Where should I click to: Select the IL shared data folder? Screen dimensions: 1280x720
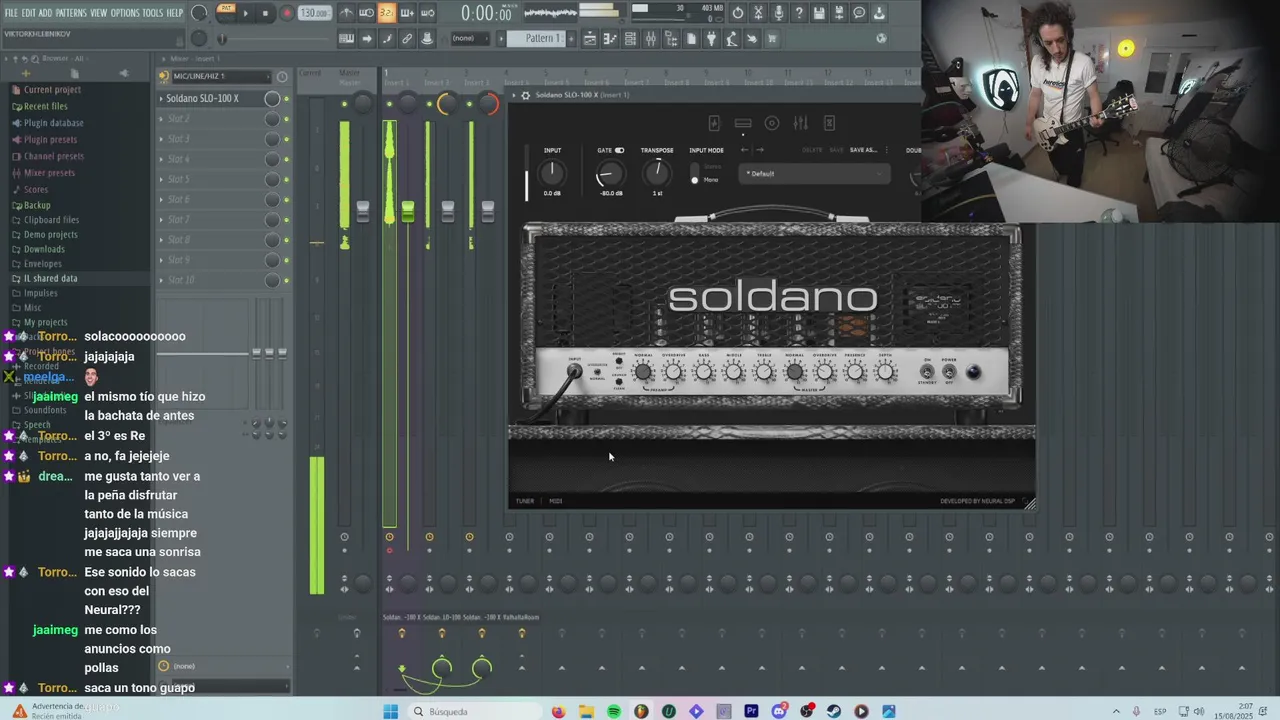(x=50, y=278)
